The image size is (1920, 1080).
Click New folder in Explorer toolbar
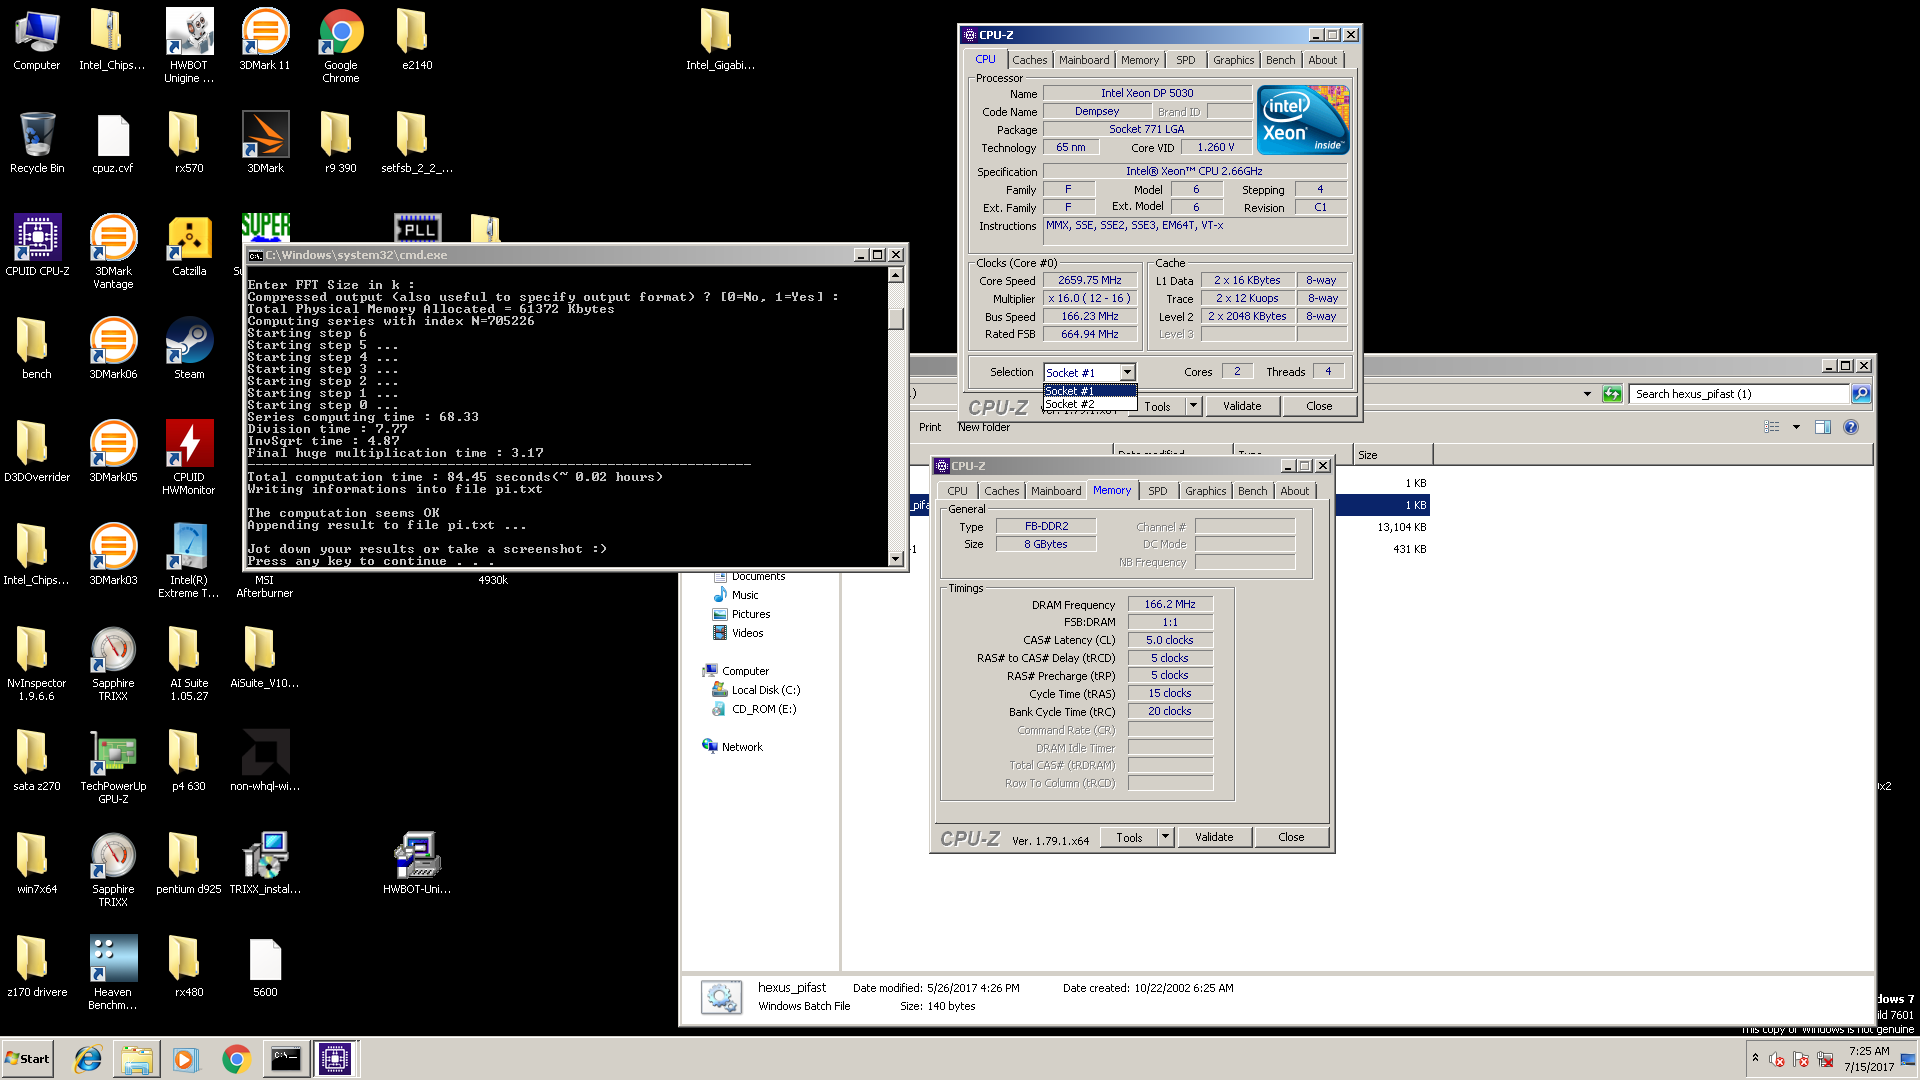[x=984, y=427]
